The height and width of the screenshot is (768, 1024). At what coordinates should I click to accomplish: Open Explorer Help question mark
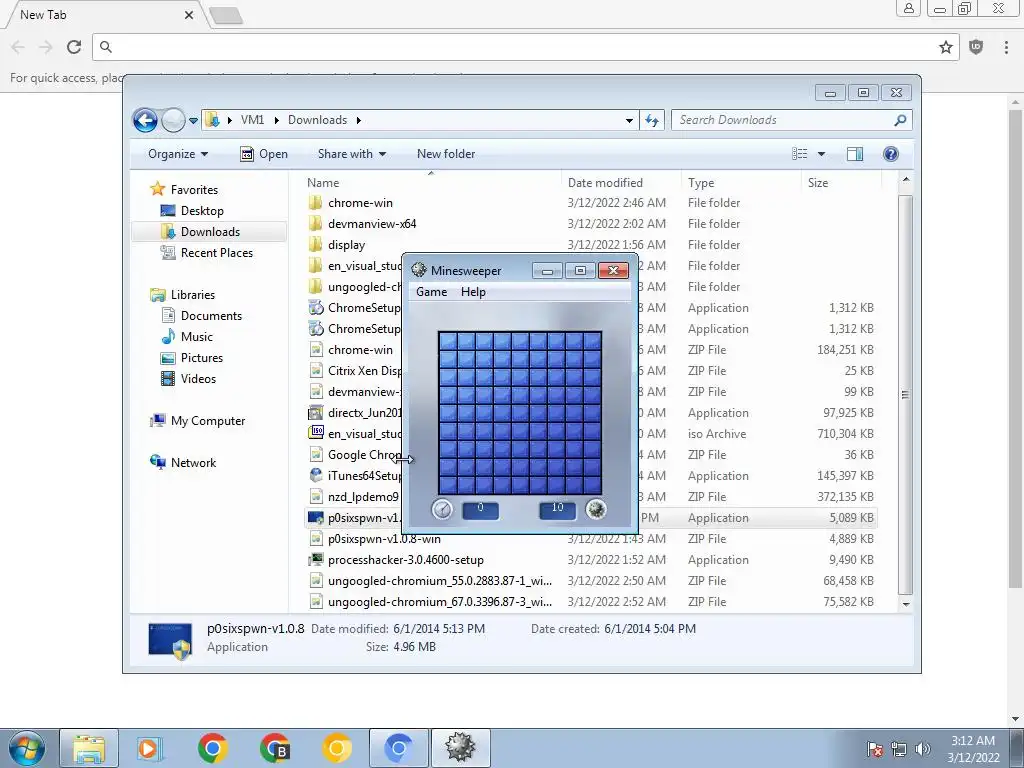click(x=891, y=154)
